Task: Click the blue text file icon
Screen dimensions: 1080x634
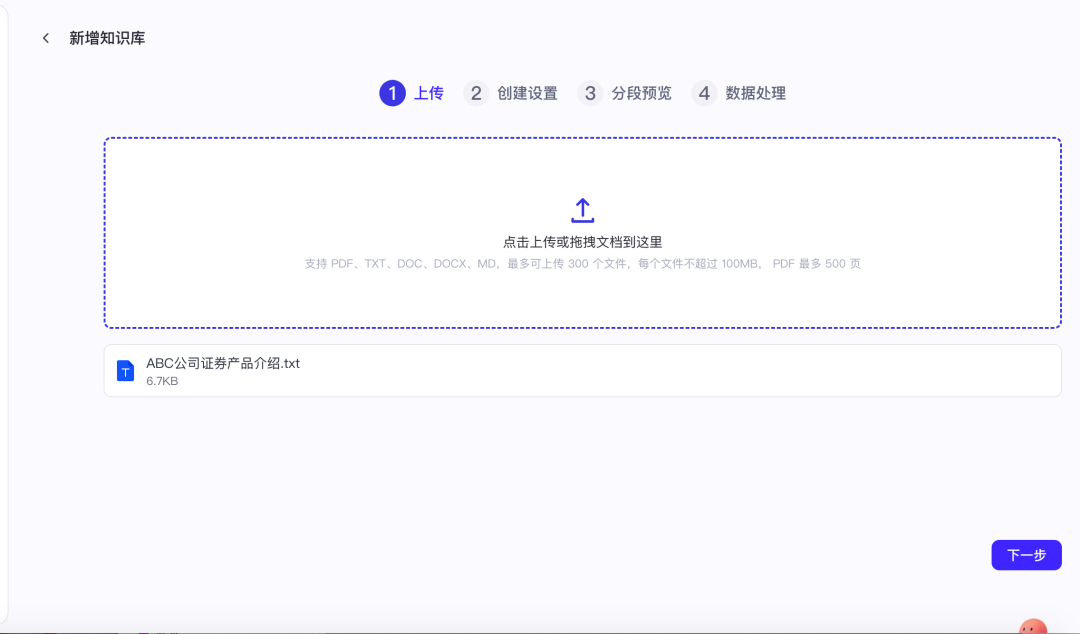Action: pos(125,371)
